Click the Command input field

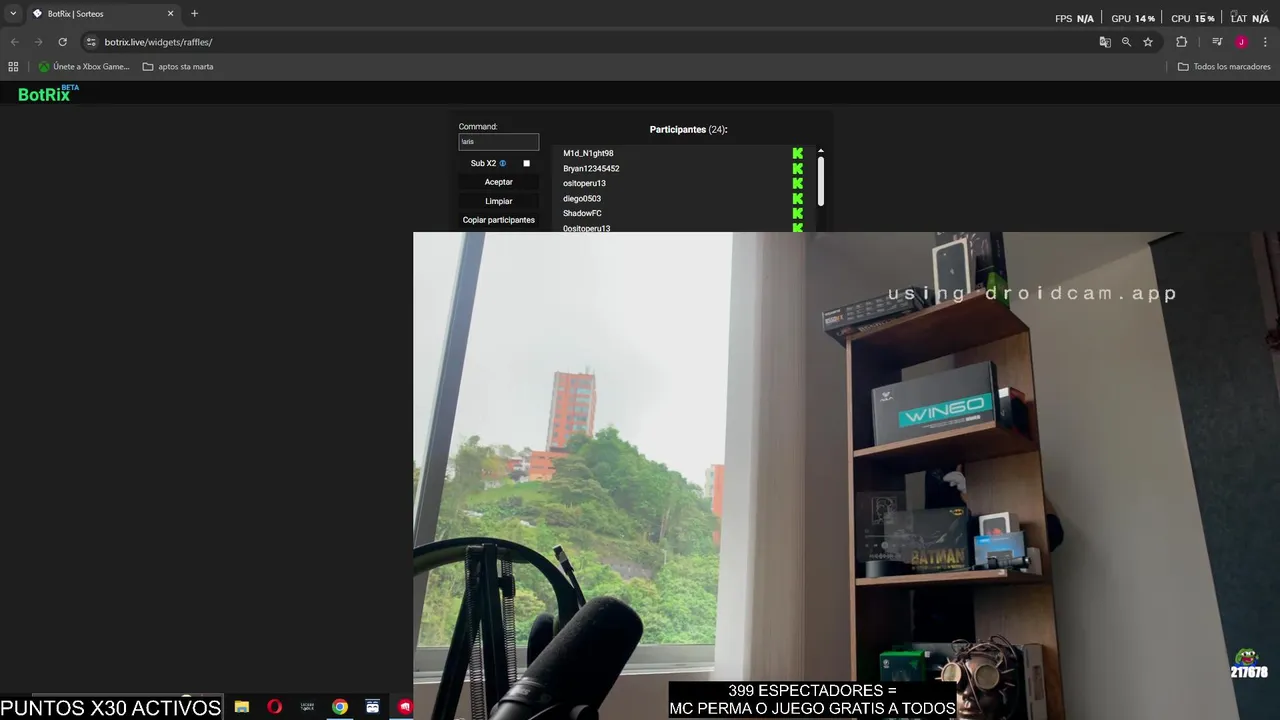click(x=498, y=142)
